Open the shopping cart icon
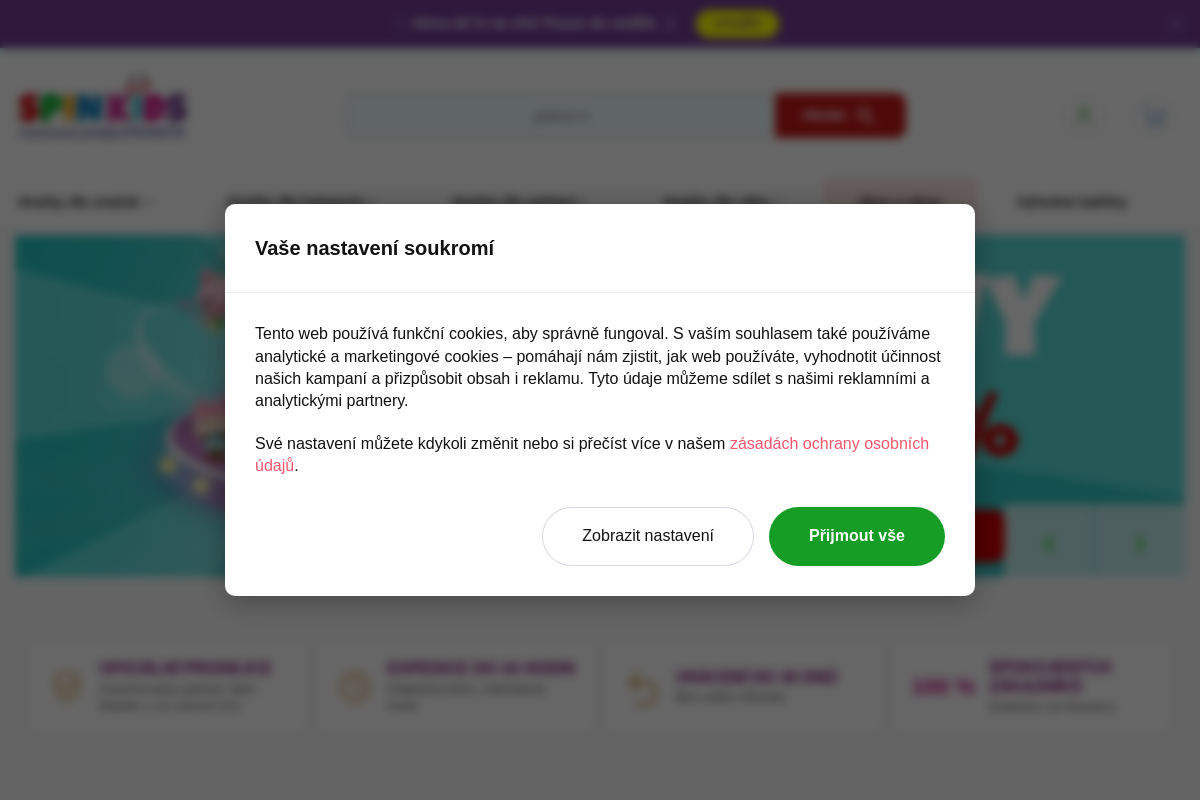The image size is (1200, 800). tap(1155, 116)
